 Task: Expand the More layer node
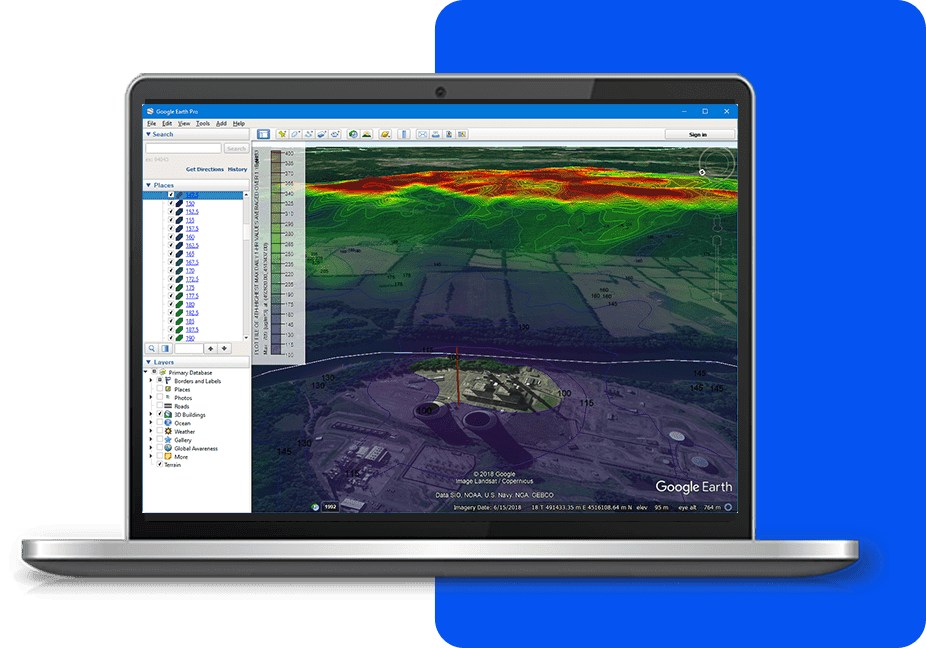point(151,456)
